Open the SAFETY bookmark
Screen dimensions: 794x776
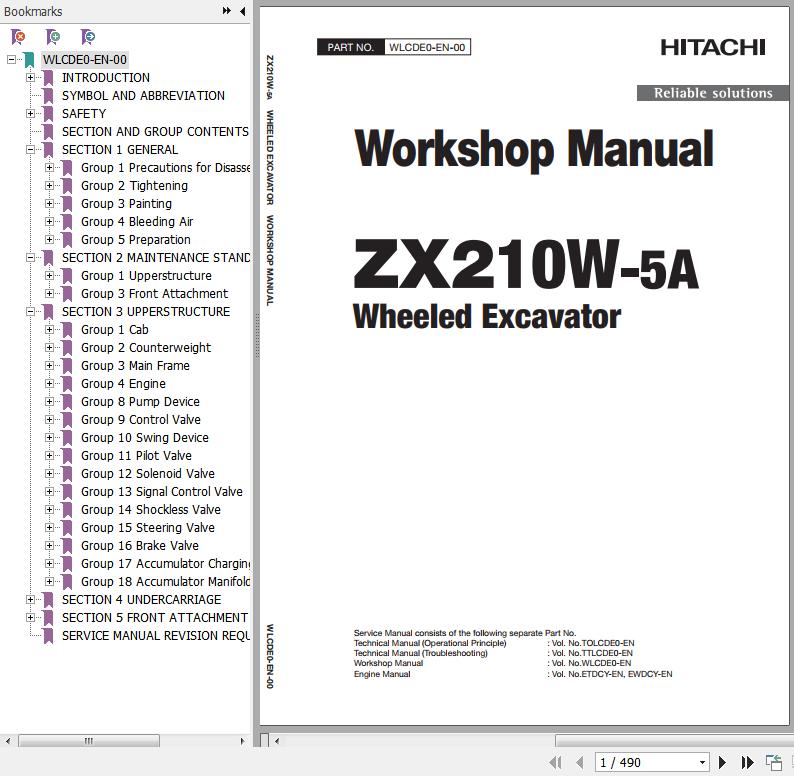point(84,113)
